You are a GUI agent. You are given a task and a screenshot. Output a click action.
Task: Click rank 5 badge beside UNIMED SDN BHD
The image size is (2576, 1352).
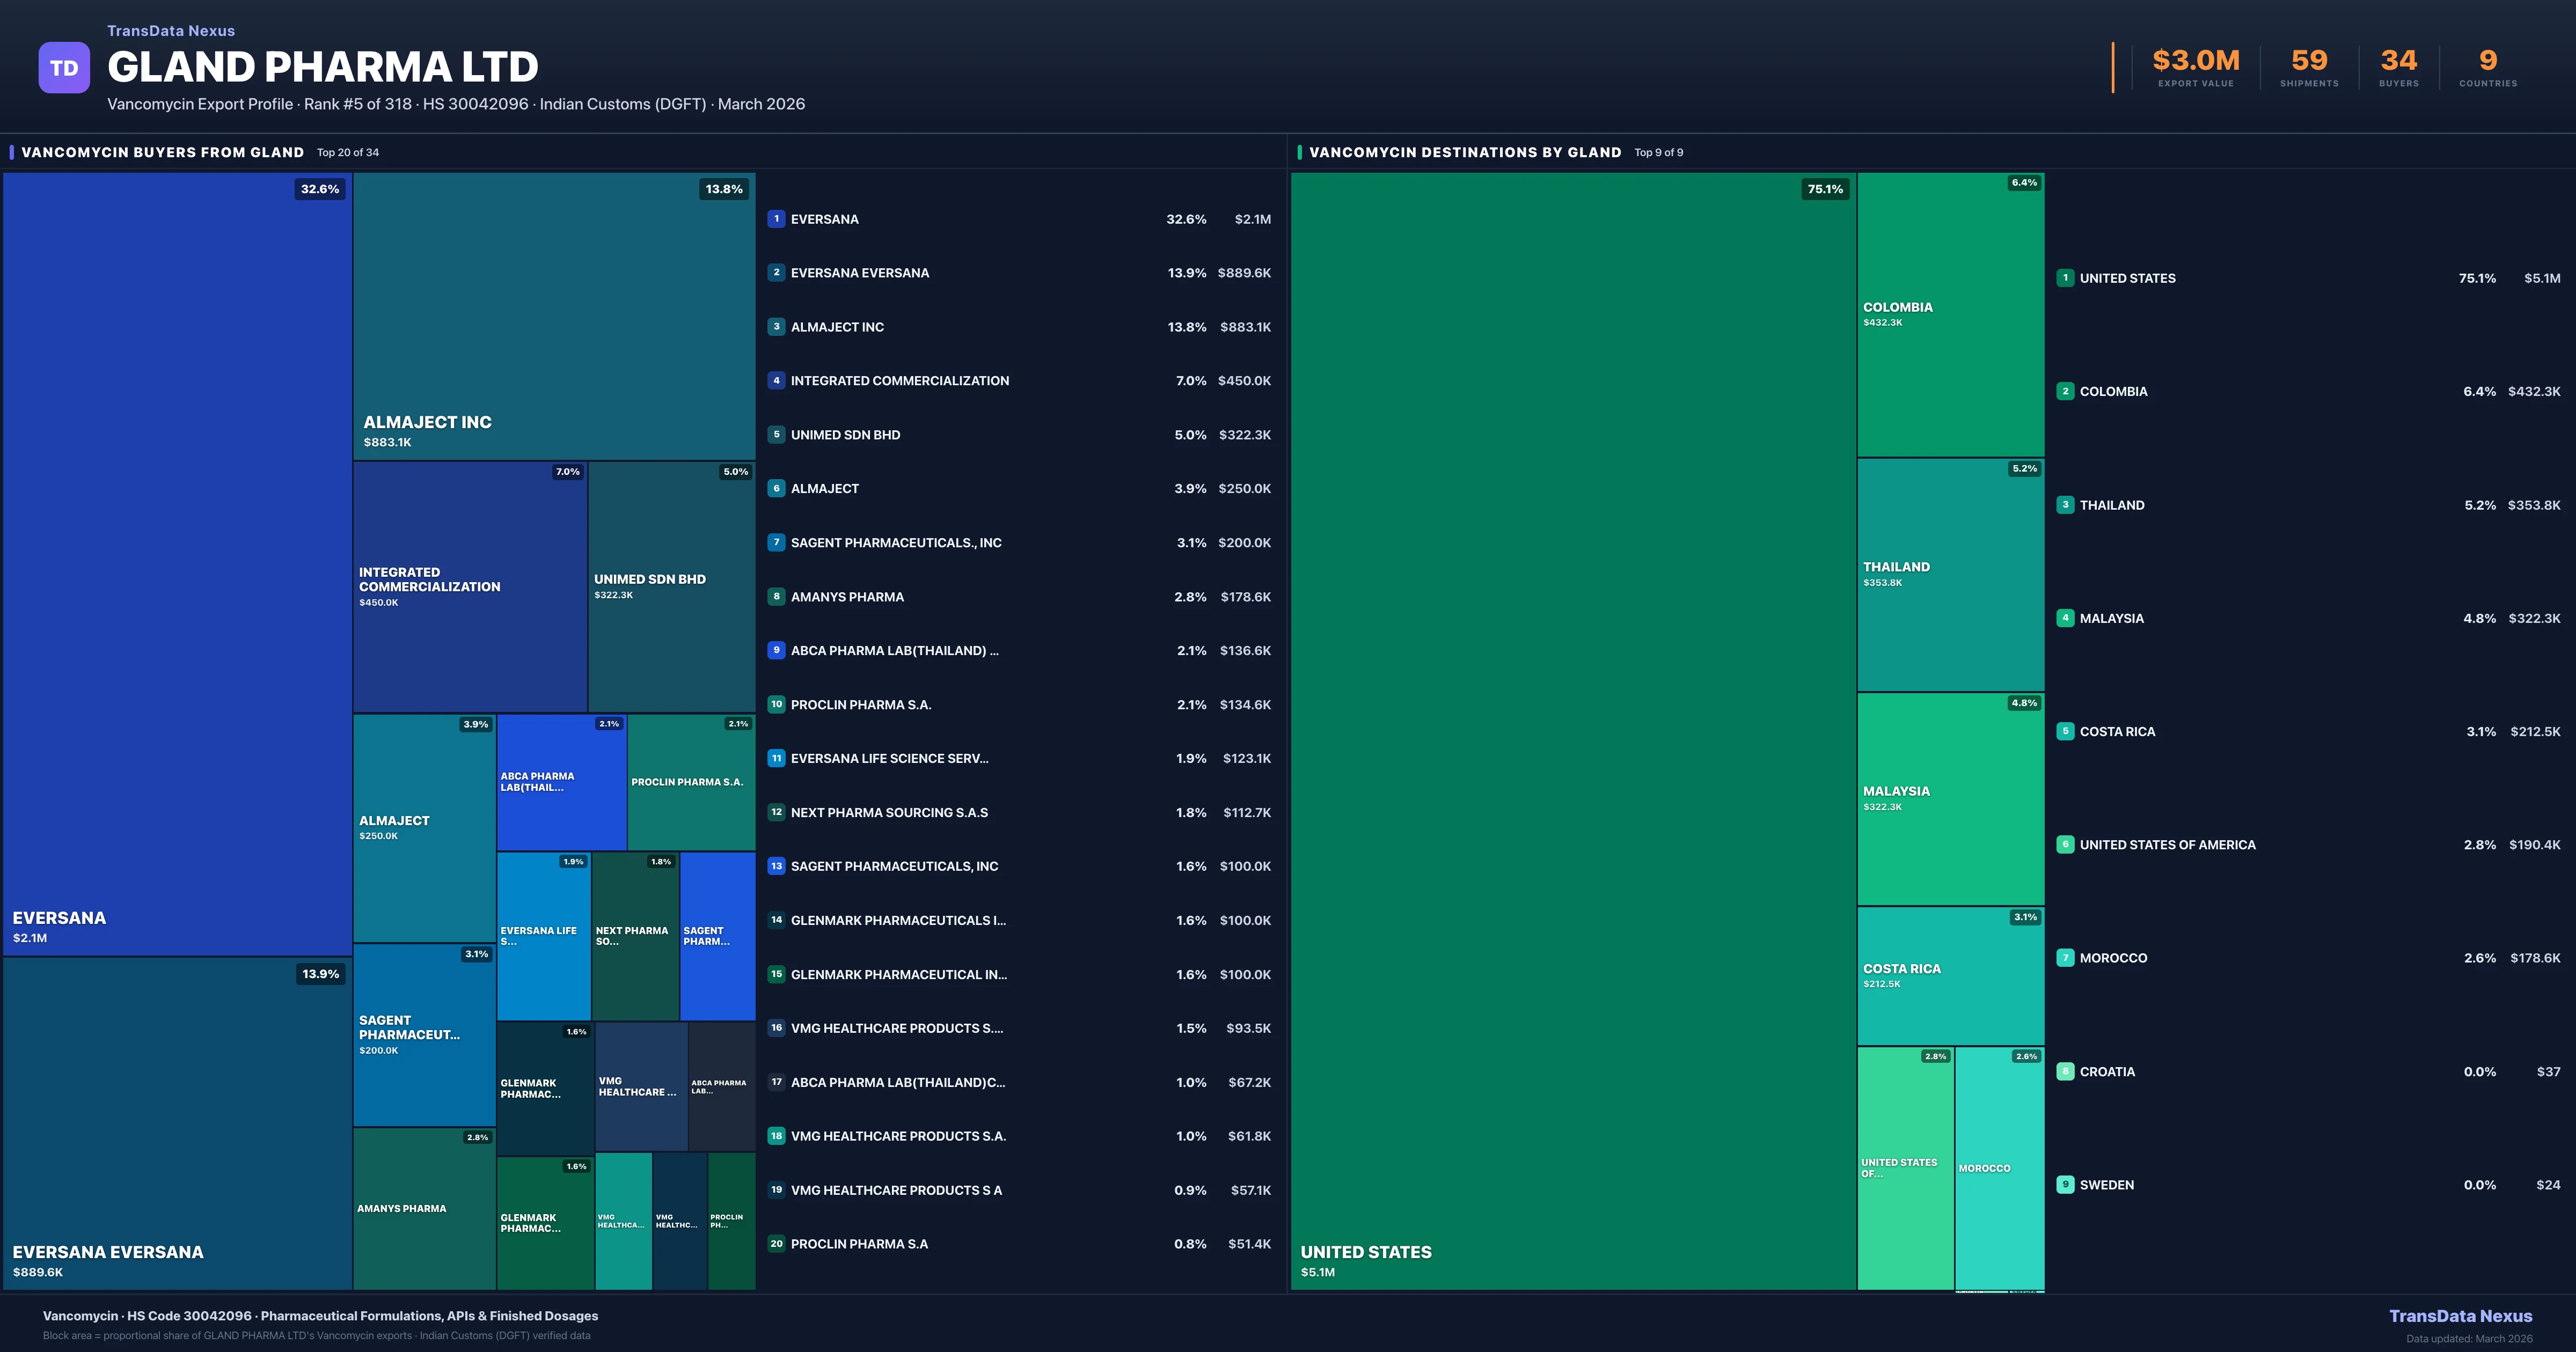click(x=776, y=435)
